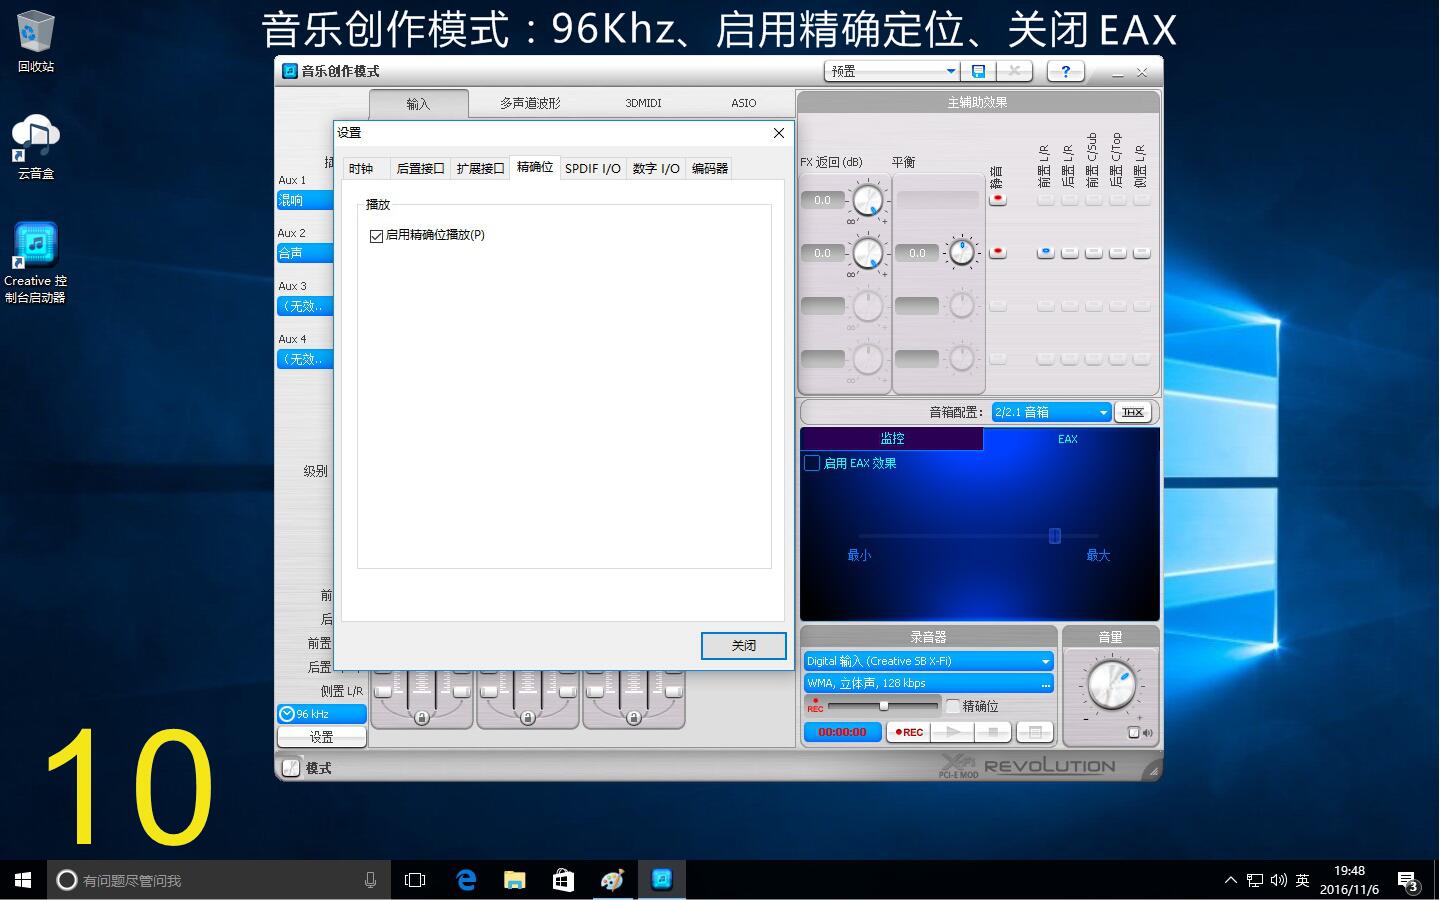Click the EAX amount slider handle
The height and width of the screenshot is (900, 1440).
click(1054, 536)
